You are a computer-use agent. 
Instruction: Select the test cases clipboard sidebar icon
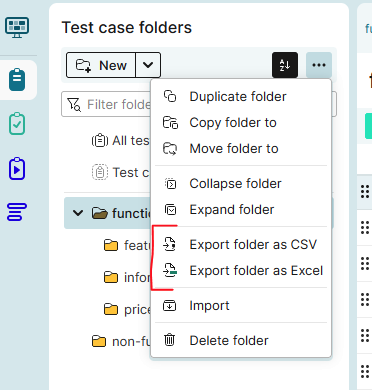(x=17, y=80)
